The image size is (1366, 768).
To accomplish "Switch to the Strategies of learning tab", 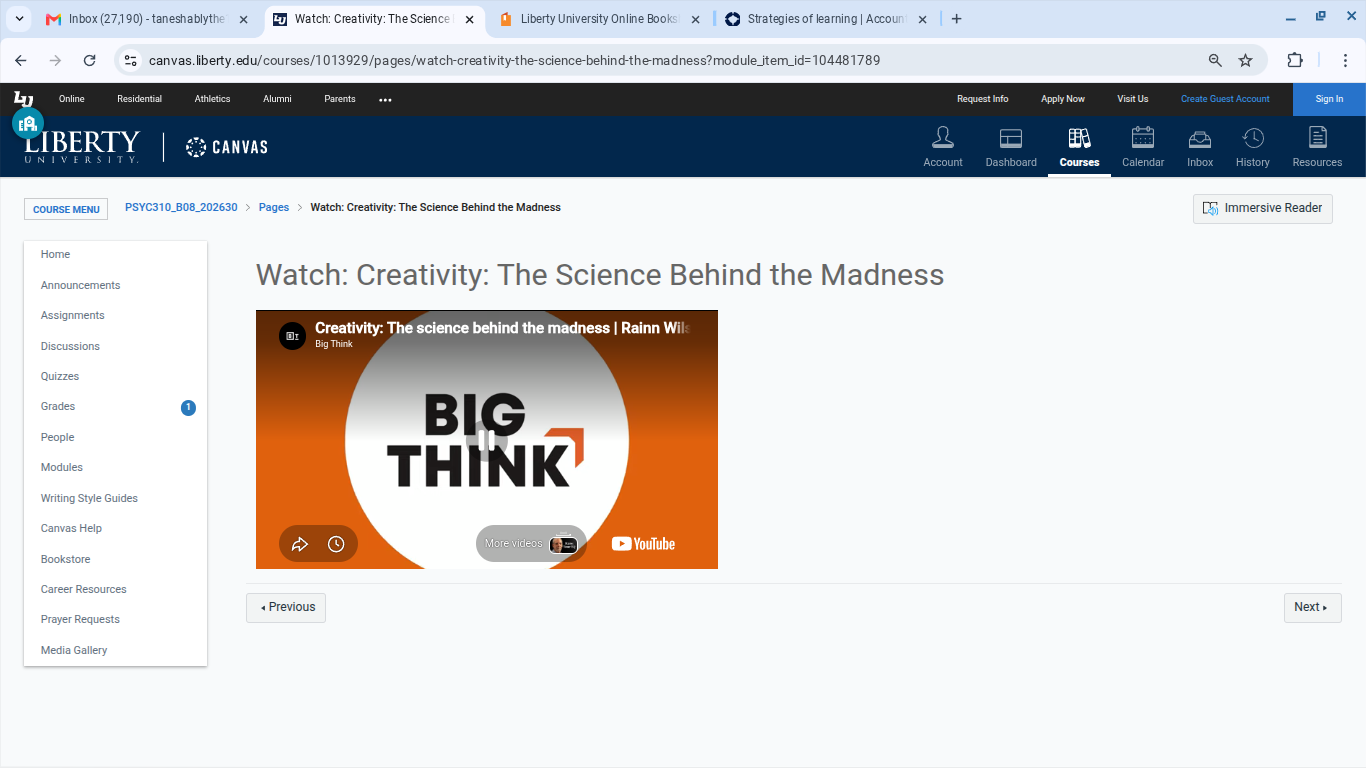I will tap(827, 19).
